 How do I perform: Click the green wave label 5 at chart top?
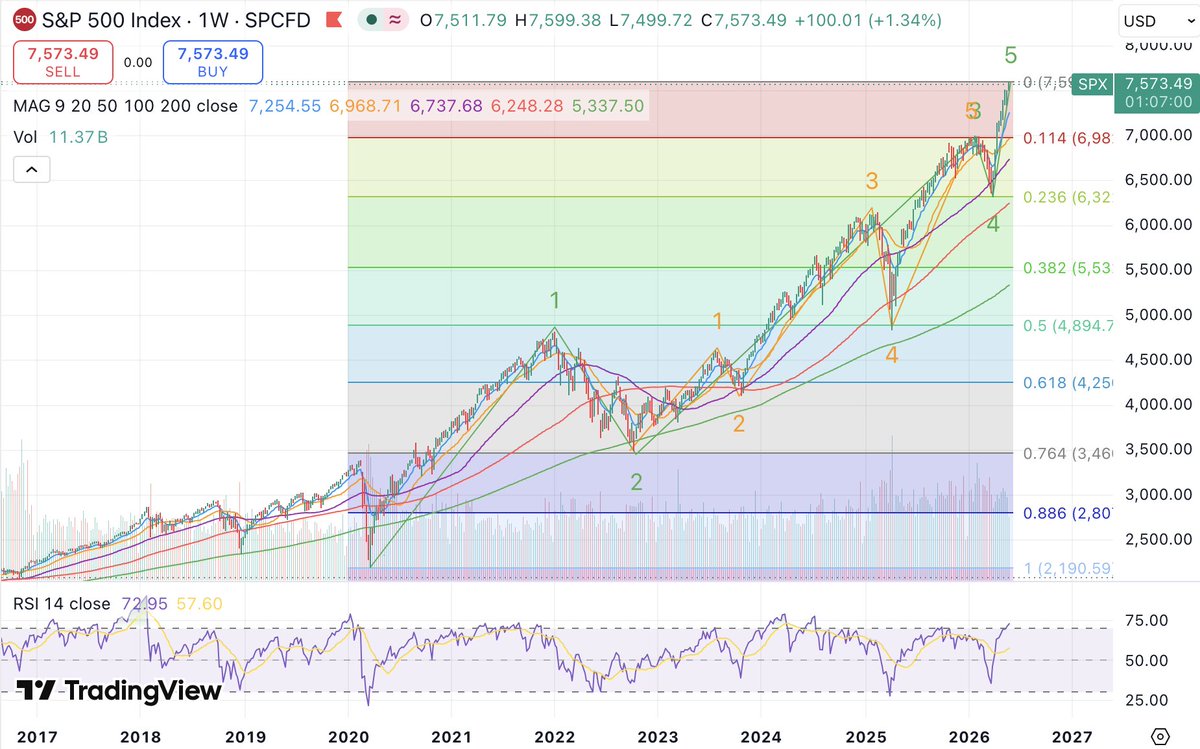pos(1011,56)
